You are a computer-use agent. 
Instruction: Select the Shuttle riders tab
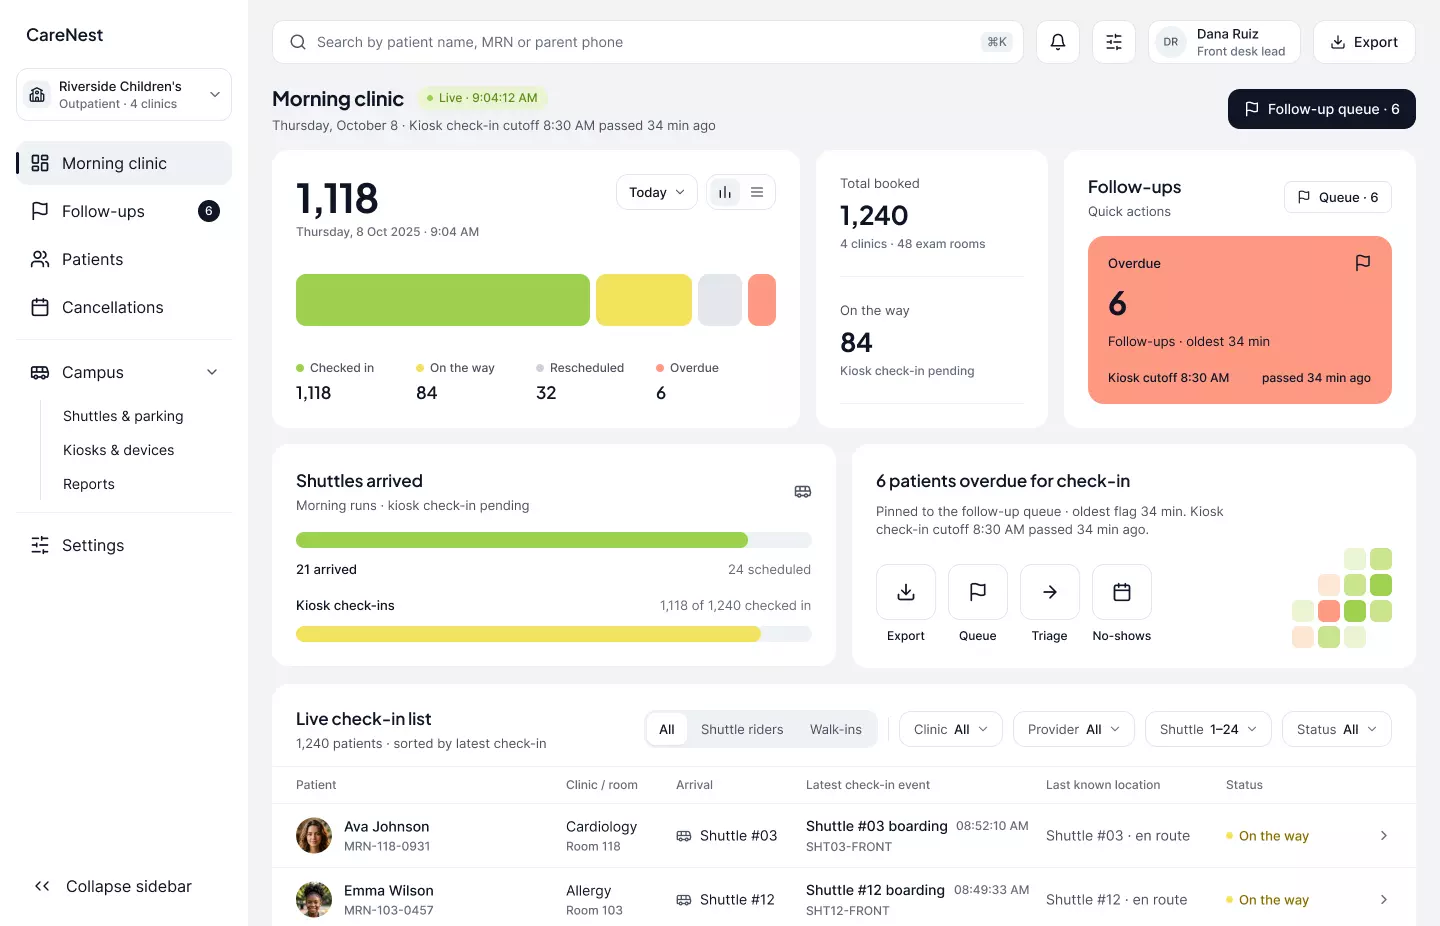click(x=742, y=729)
